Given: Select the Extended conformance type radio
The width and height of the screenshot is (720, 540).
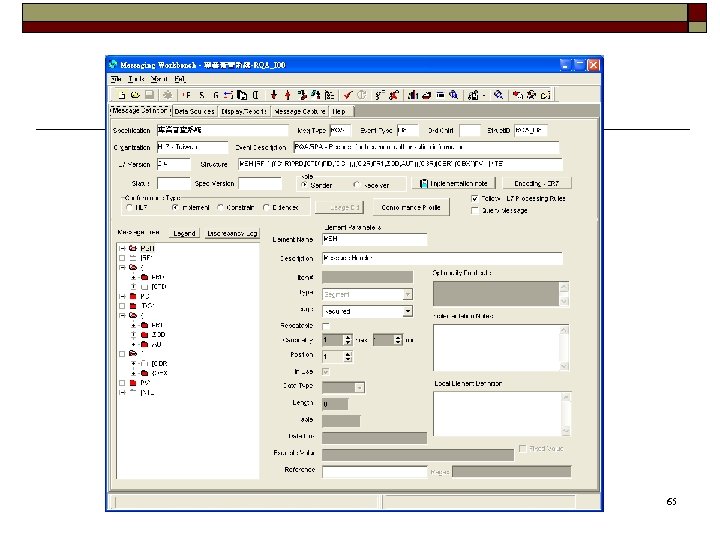Looking at the screenshot, I should 266,208.
